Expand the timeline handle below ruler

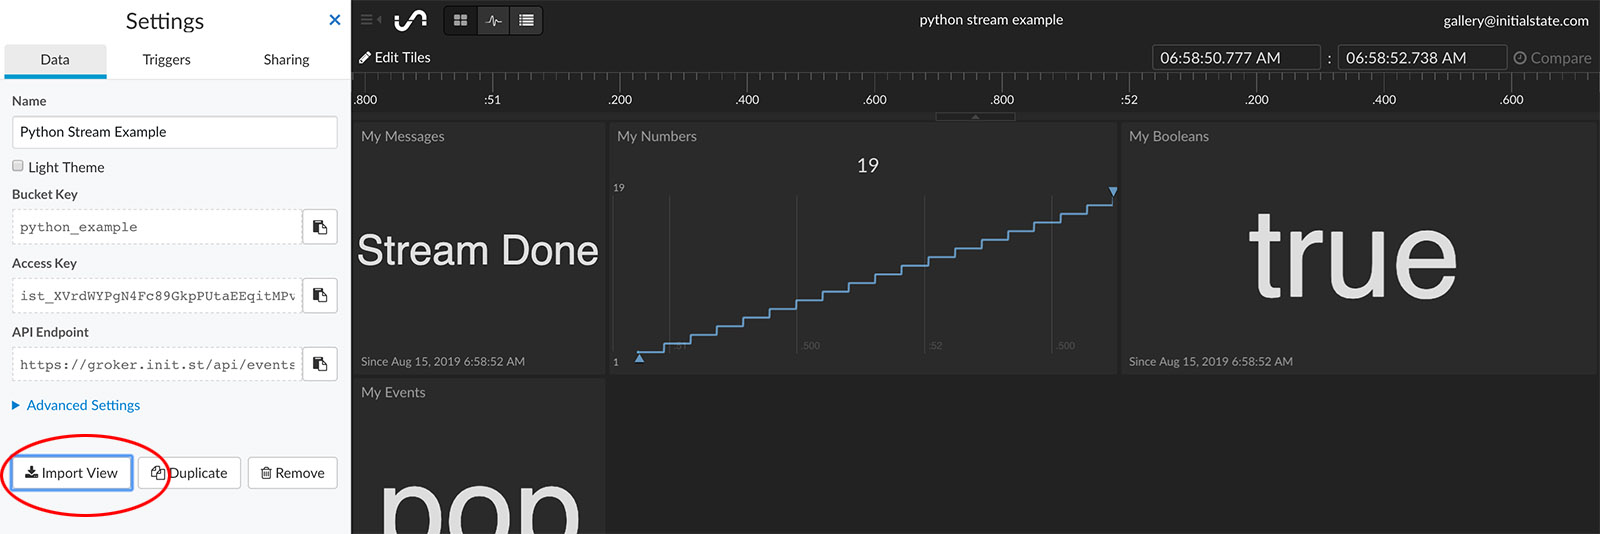tap(975, 117)
